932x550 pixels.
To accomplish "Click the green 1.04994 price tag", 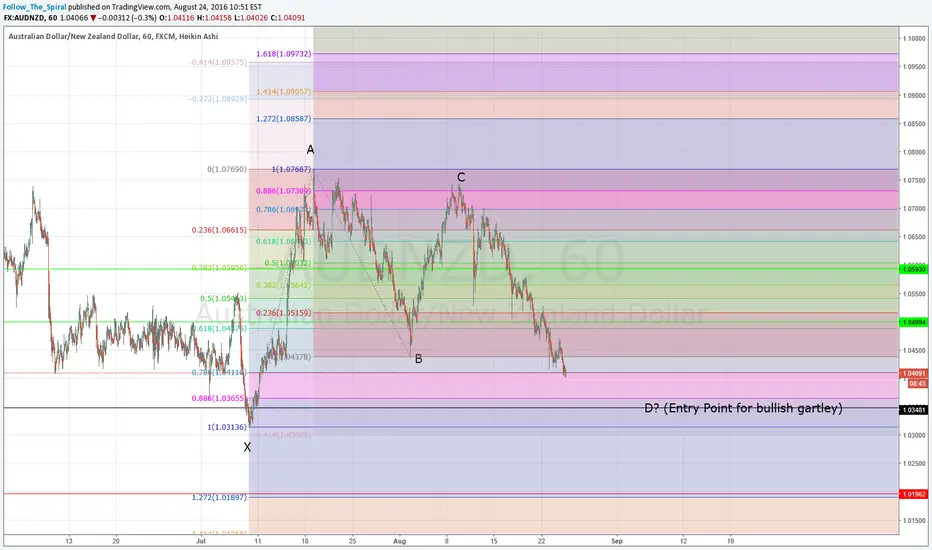I will click(x=914, y=322).
